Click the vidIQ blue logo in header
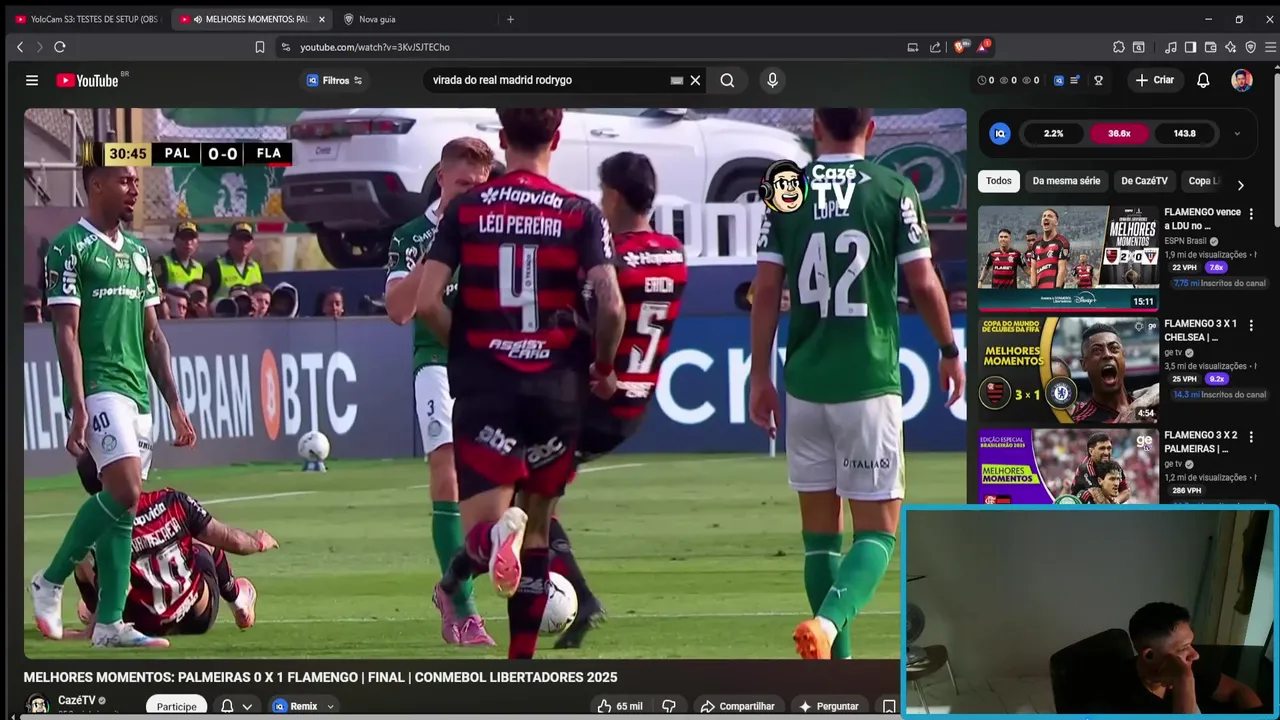 1059,80
